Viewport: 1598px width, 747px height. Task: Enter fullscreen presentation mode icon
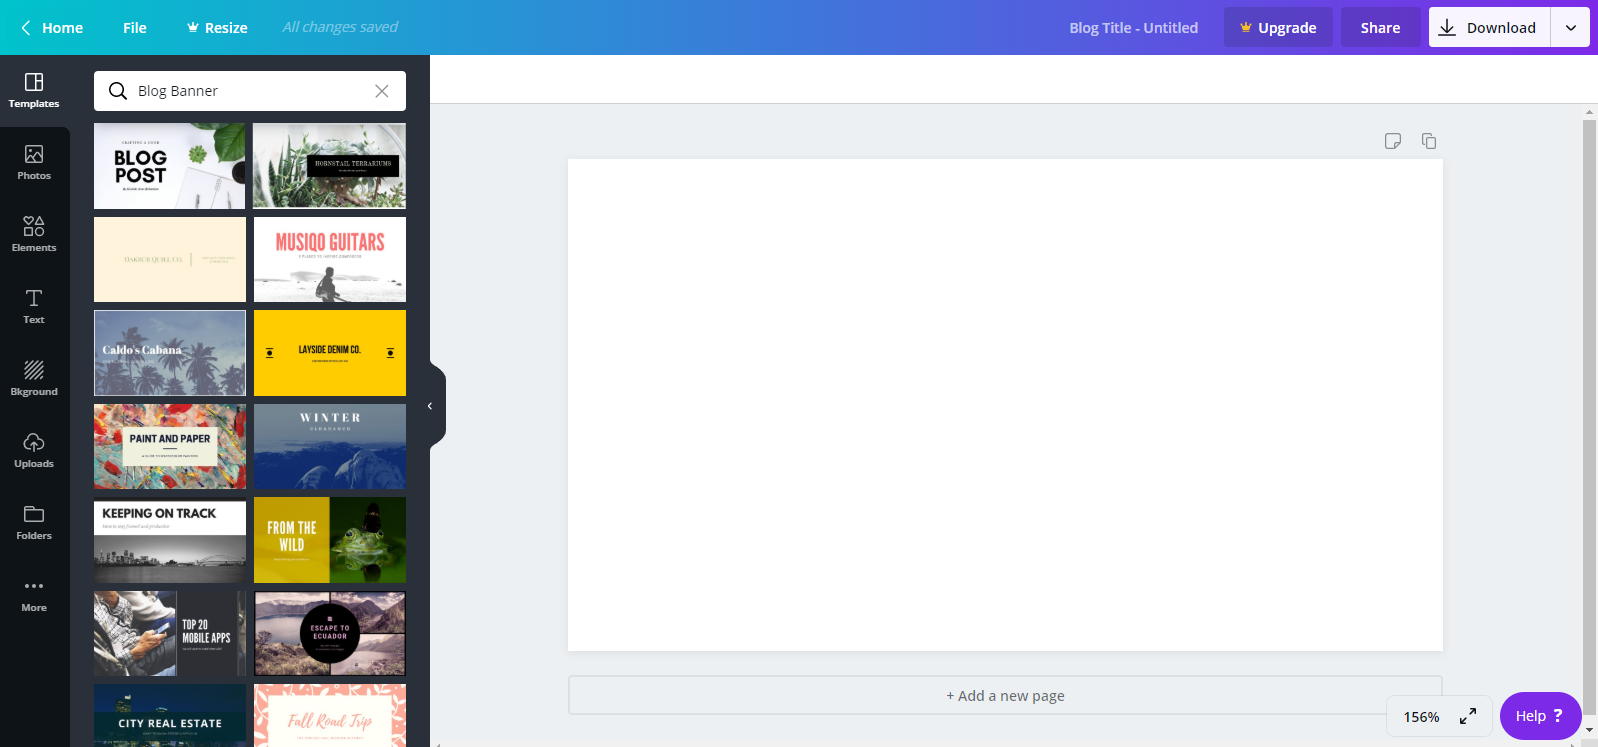tap(1468, 716)
